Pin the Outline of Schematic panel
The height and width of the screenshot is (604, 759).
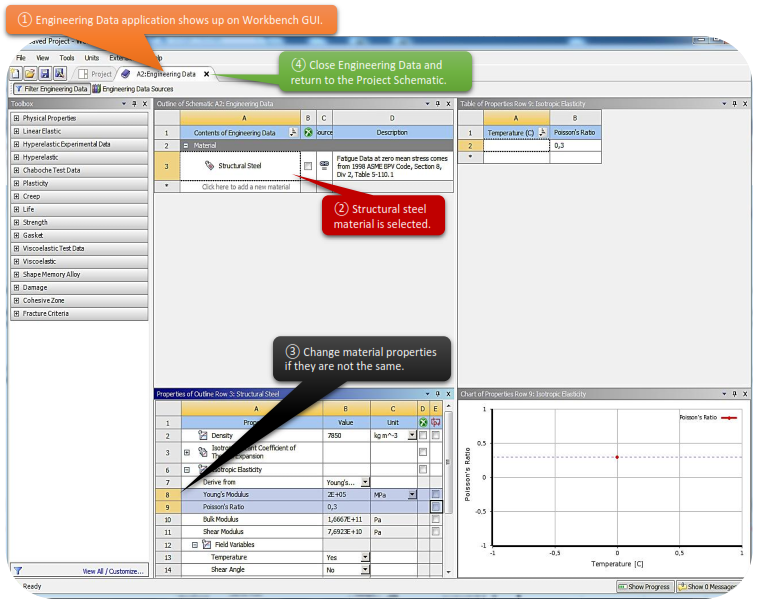438,104
